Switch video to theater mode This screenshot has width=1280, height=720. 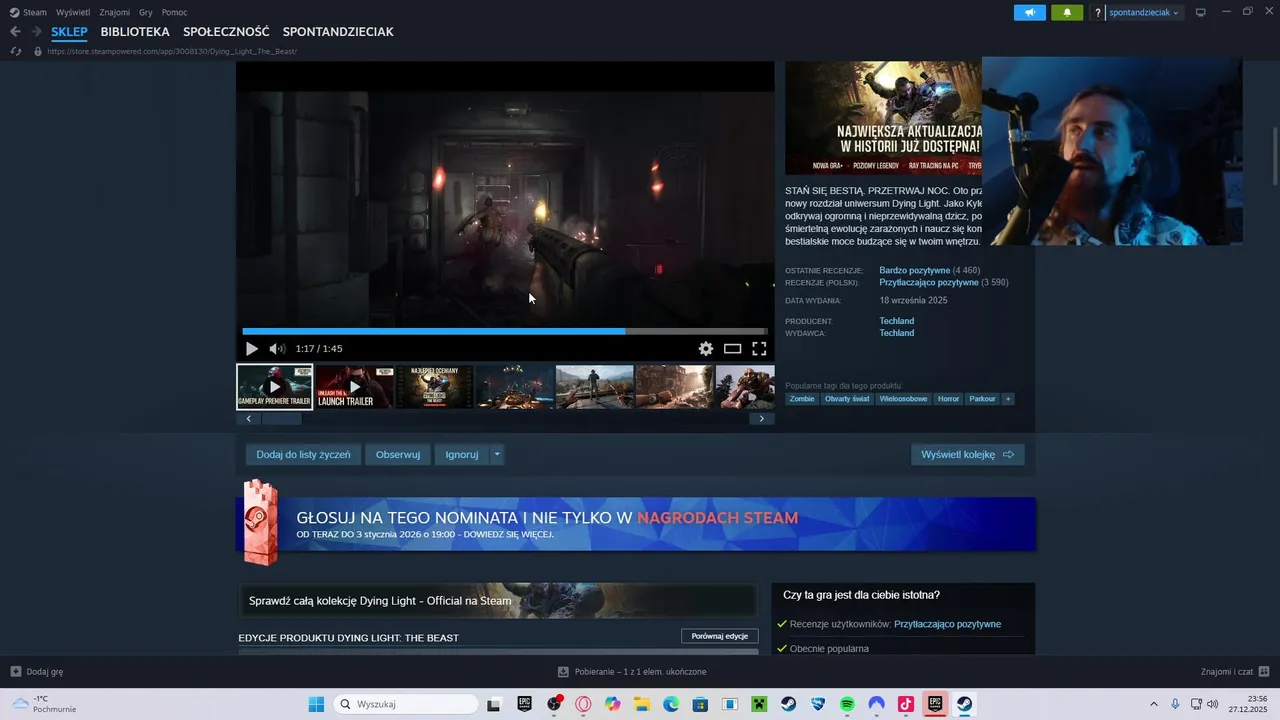pyautogui.click(x=733, y=349)
